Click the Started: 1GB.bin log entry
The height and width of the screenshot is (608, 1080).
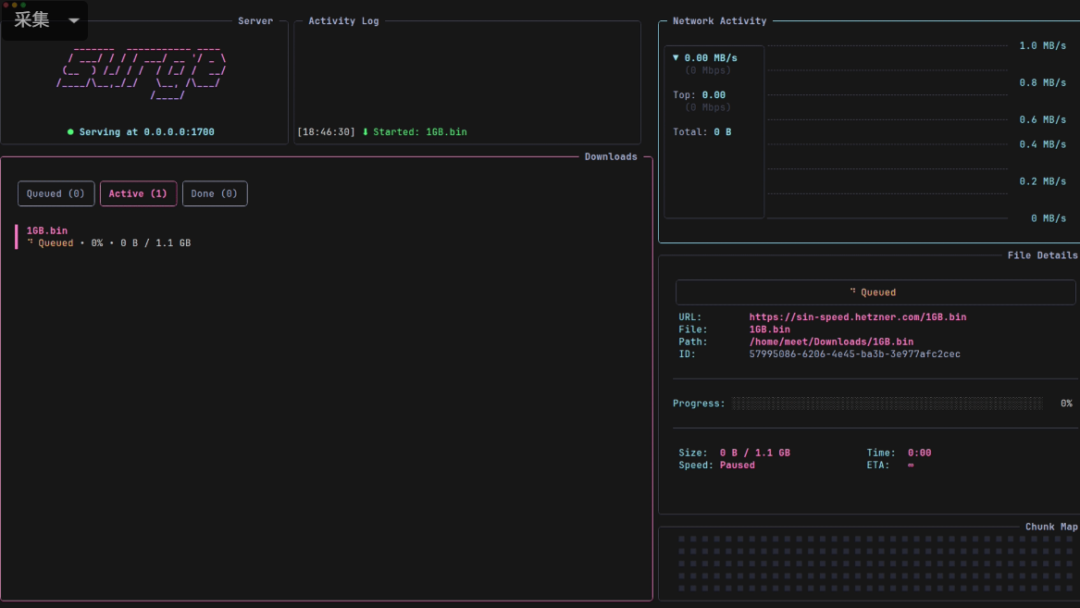419,132
